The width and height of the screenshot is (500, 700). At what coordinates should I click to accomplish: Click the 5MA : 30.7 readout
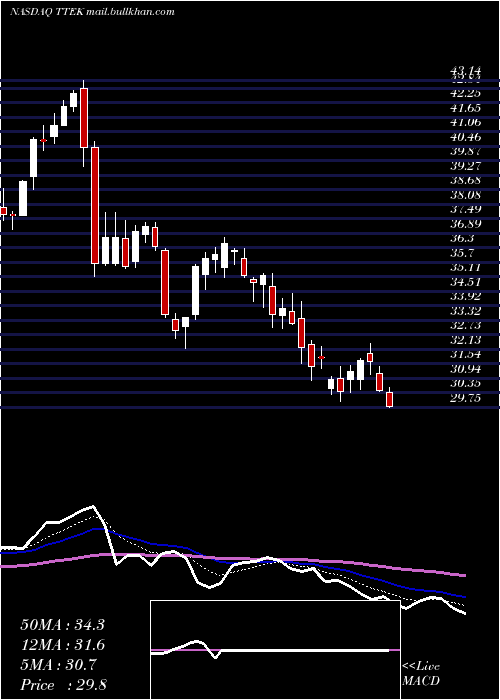59,665
